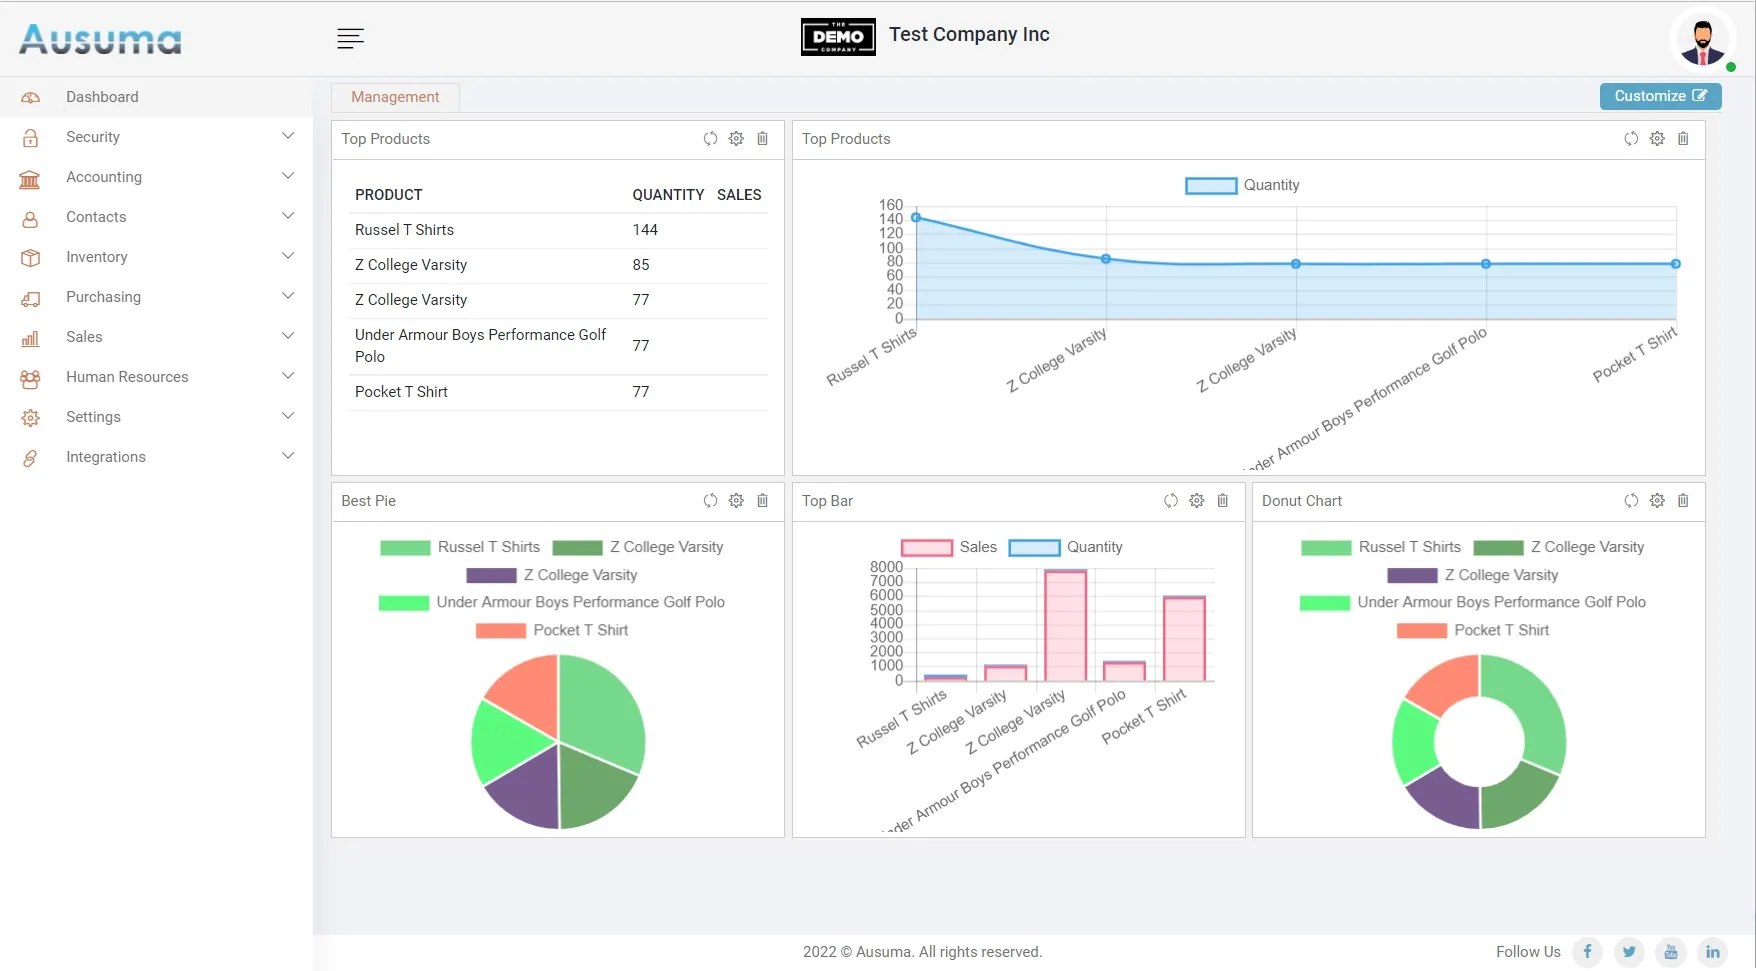
Task: Open the YouTube footer icon
Action: [x=1671, y=952]
